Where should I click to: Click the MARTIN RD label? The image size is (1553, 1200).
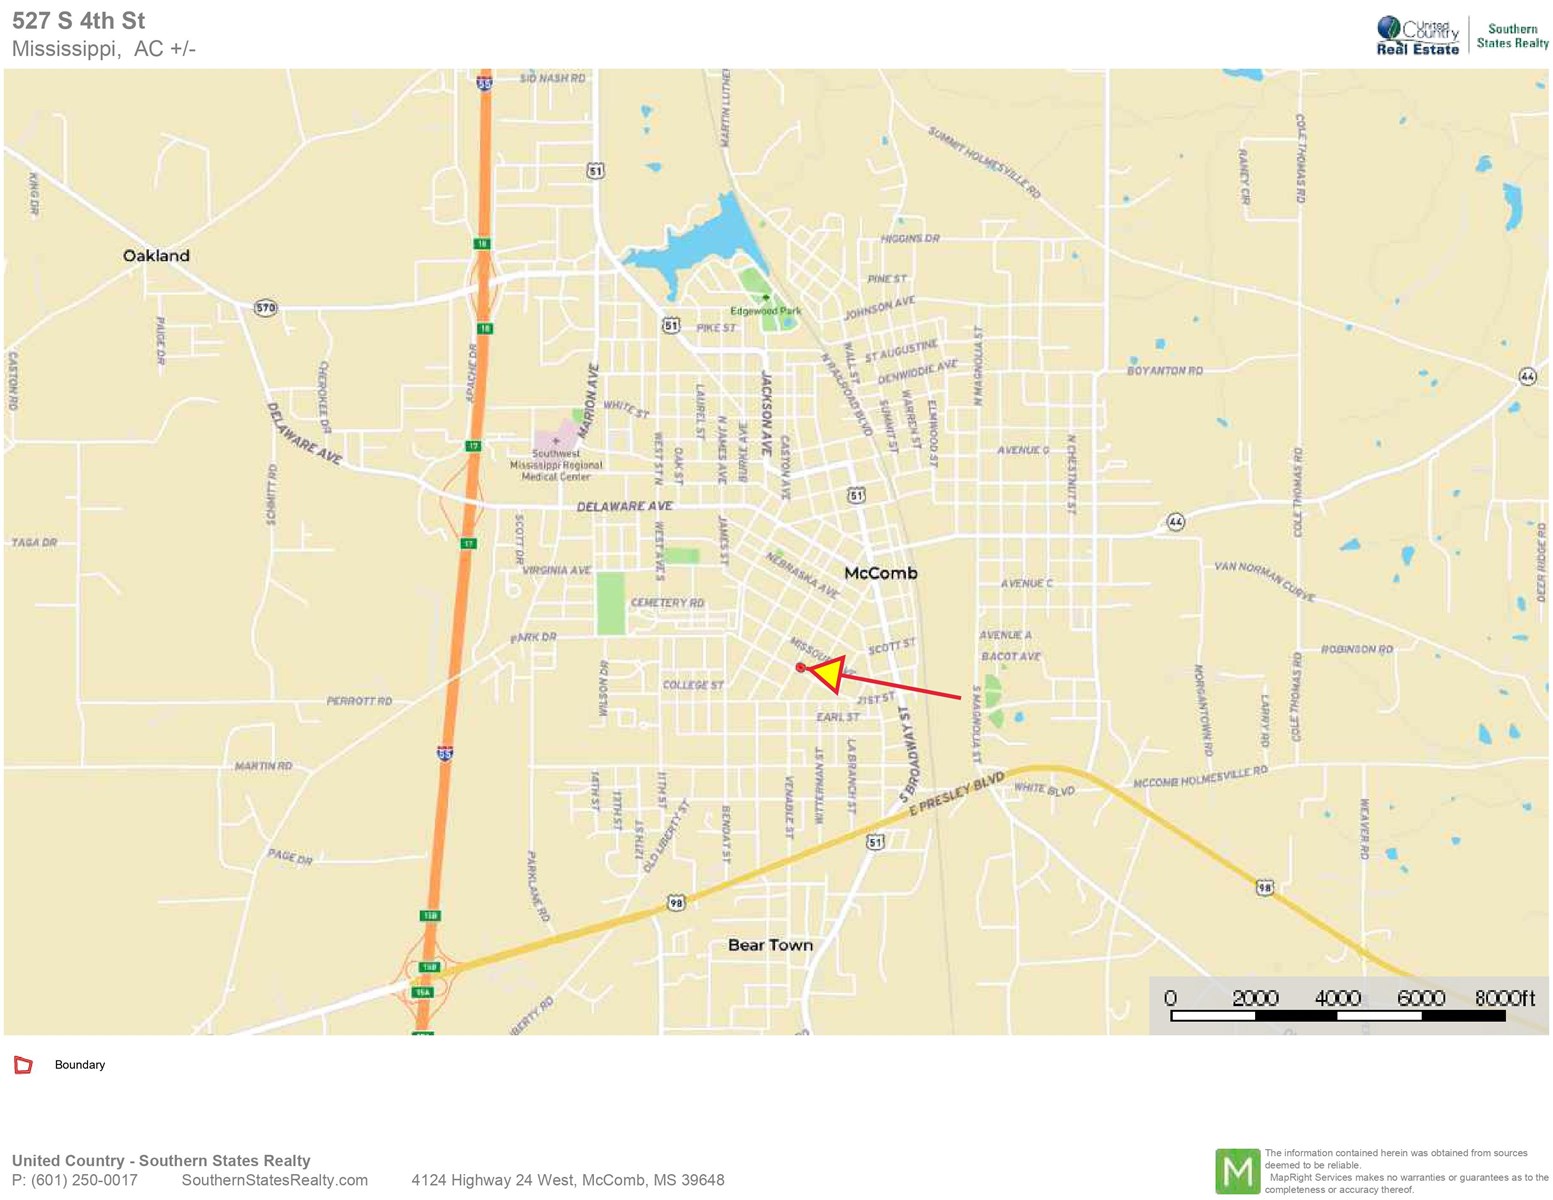click(264, 766)
